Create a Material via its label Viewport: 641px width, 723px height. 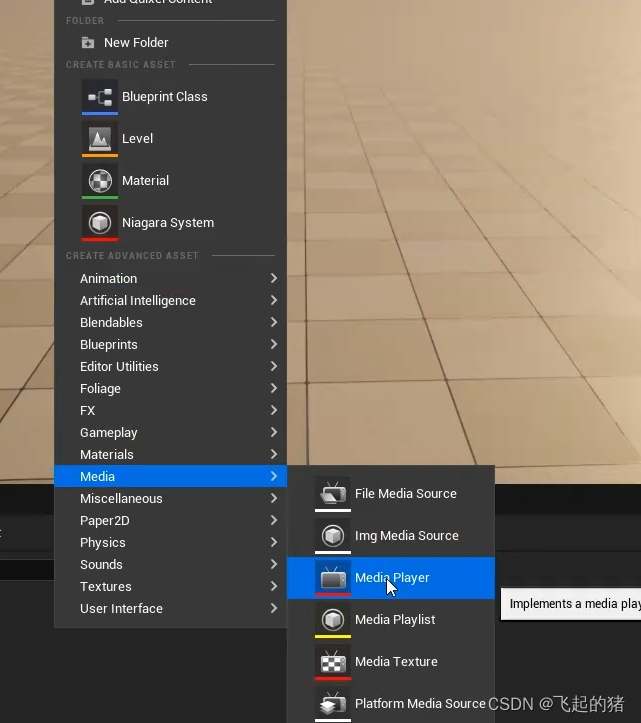click(x=145, y=181)
